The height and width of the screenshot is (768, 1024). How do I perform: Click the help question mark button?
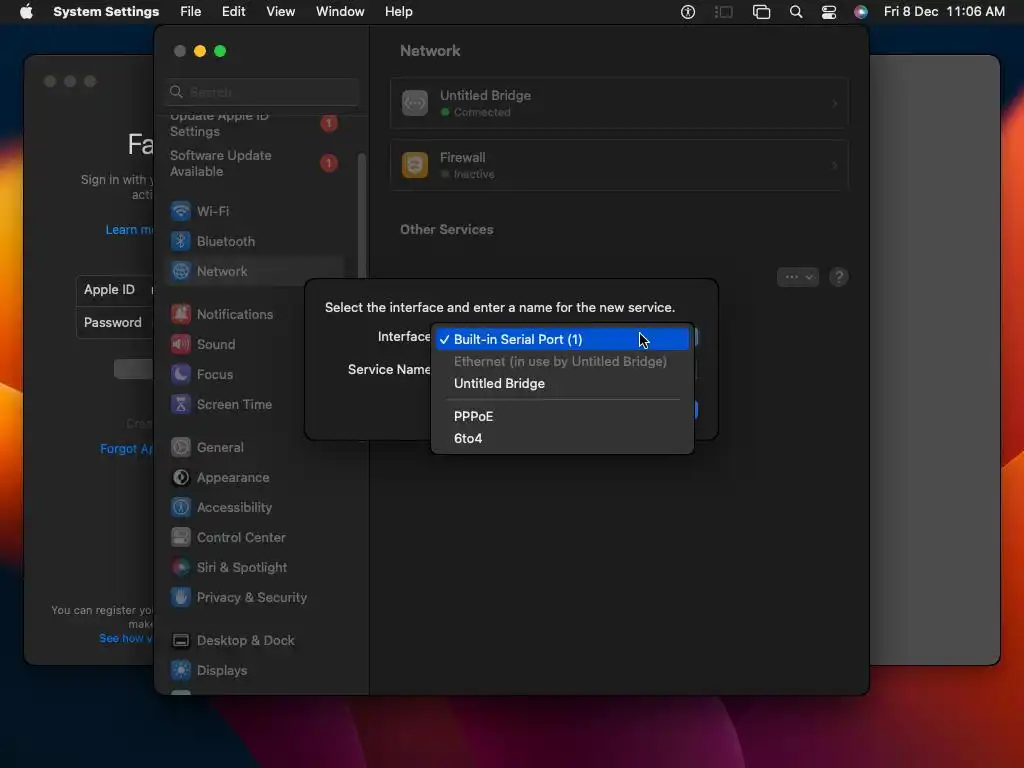[839, 277]
